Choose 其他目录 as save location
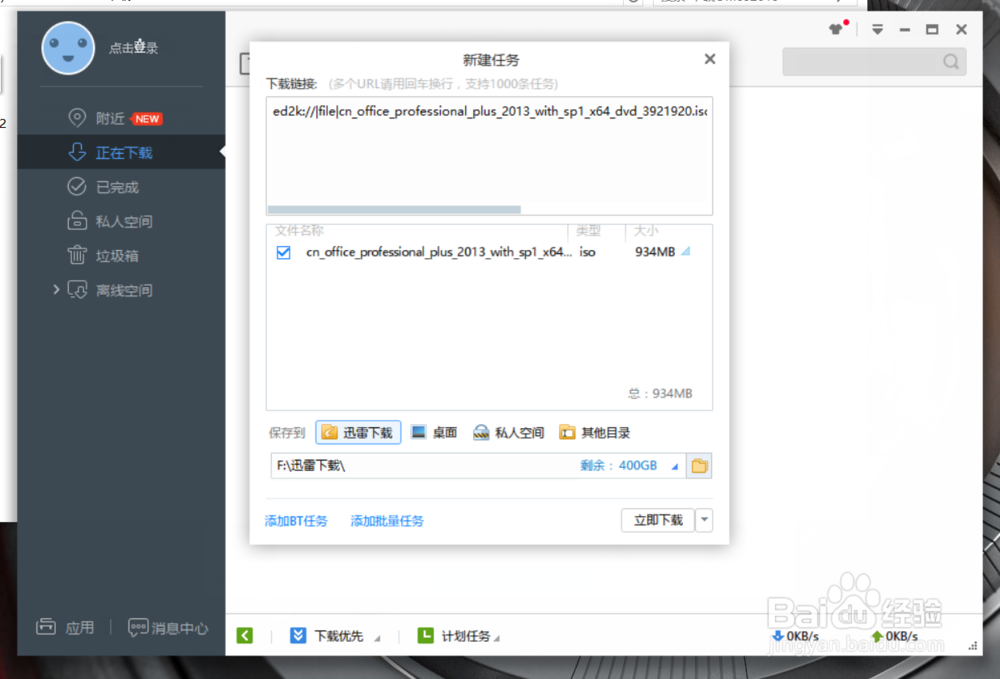Viewport: 1000px width, 679px height. [594, 432]
